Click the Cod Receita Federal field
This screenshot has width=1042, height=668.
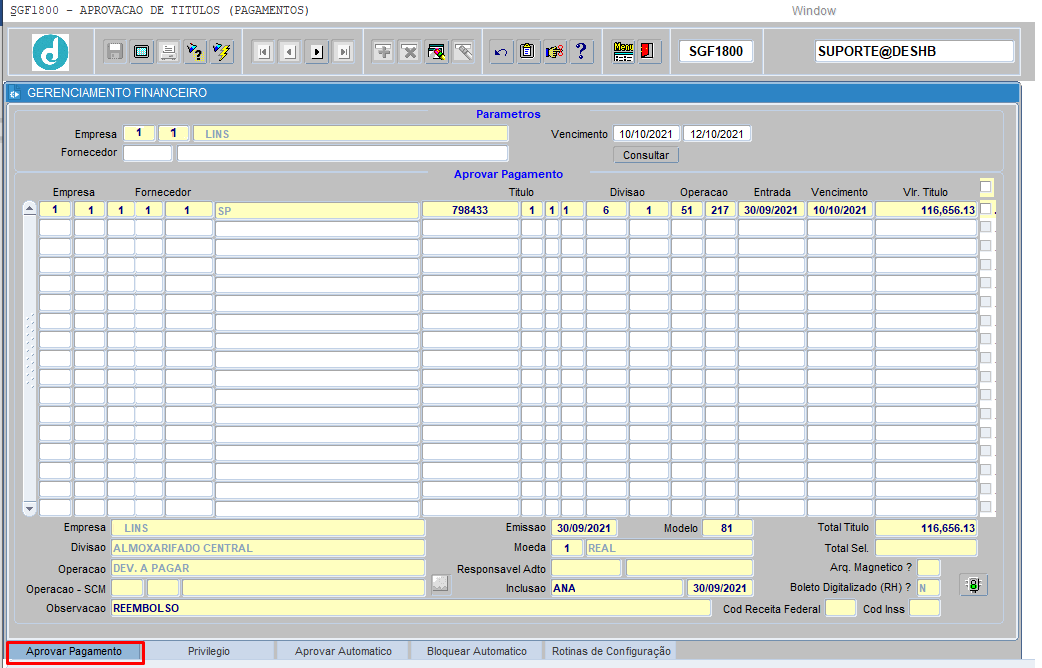click(x=840, y=608)
